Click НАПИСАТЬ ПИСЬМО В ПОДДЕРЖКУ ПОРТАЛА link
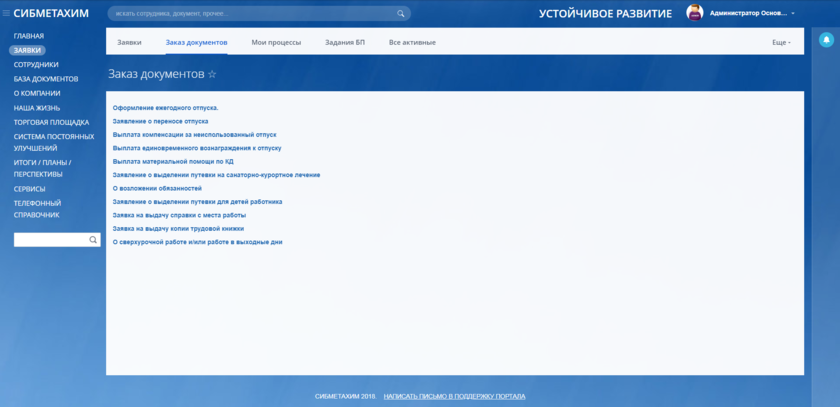This screenshot has height=407, width=840. coord(454,396)
